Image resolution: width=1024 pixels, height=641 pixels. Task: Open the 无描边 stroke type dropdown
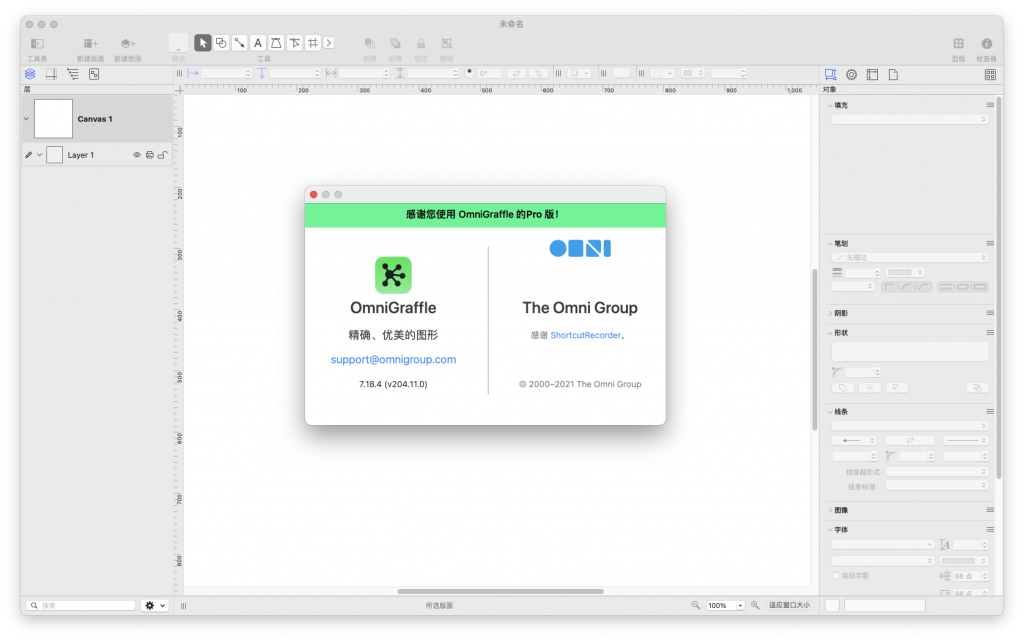909,258
